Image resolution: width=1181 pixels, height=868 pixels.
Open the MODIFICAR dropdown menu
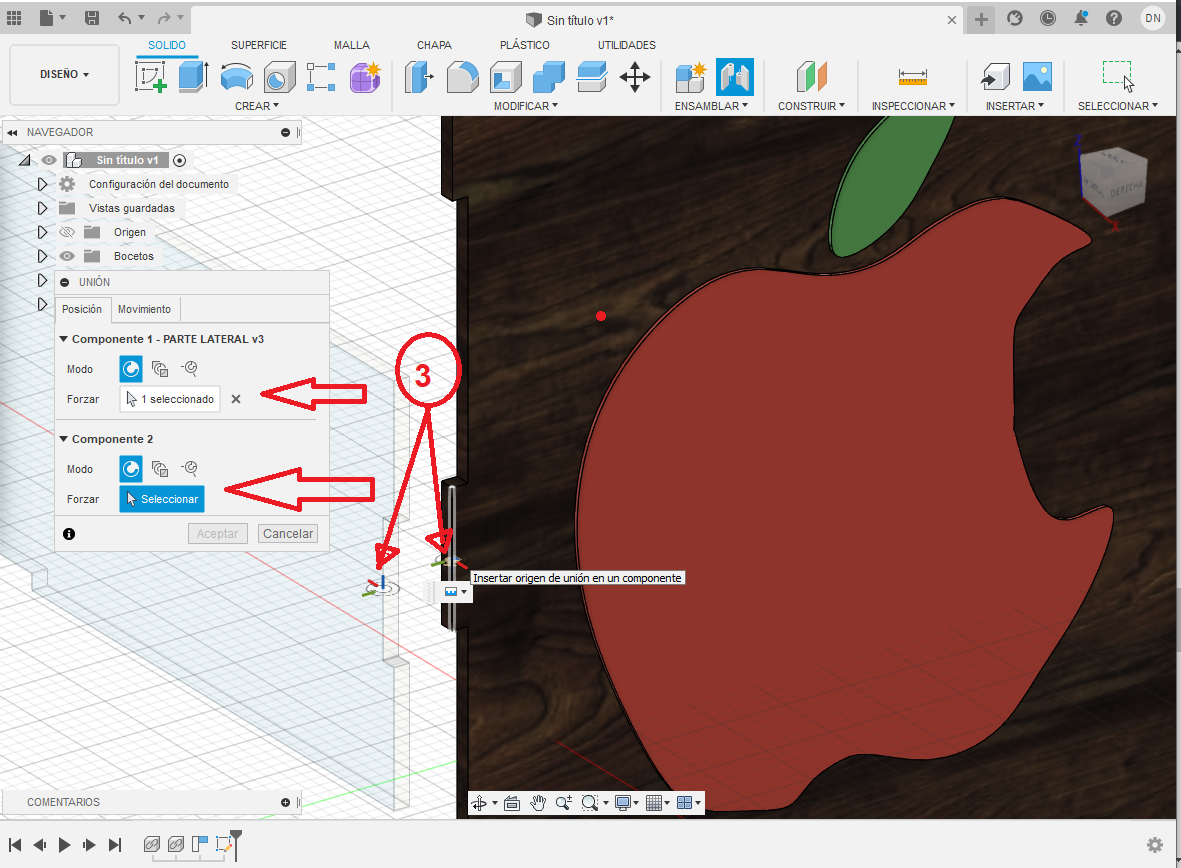(526, 106)
